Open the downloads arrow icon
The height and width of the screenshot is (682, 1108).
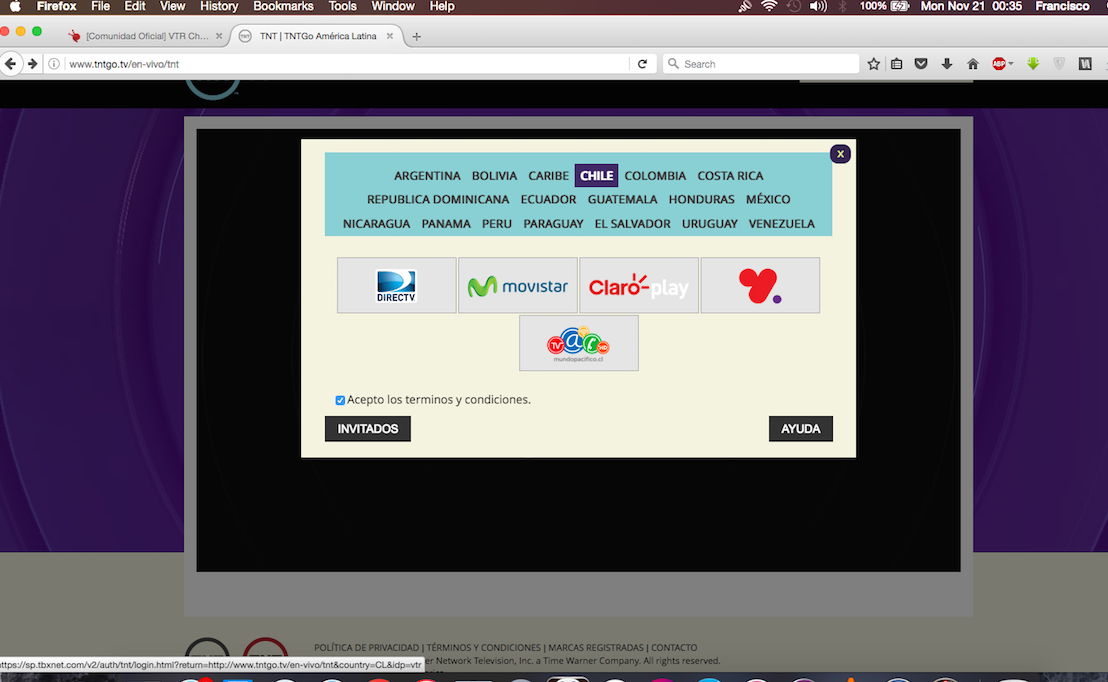click(946, 64)
